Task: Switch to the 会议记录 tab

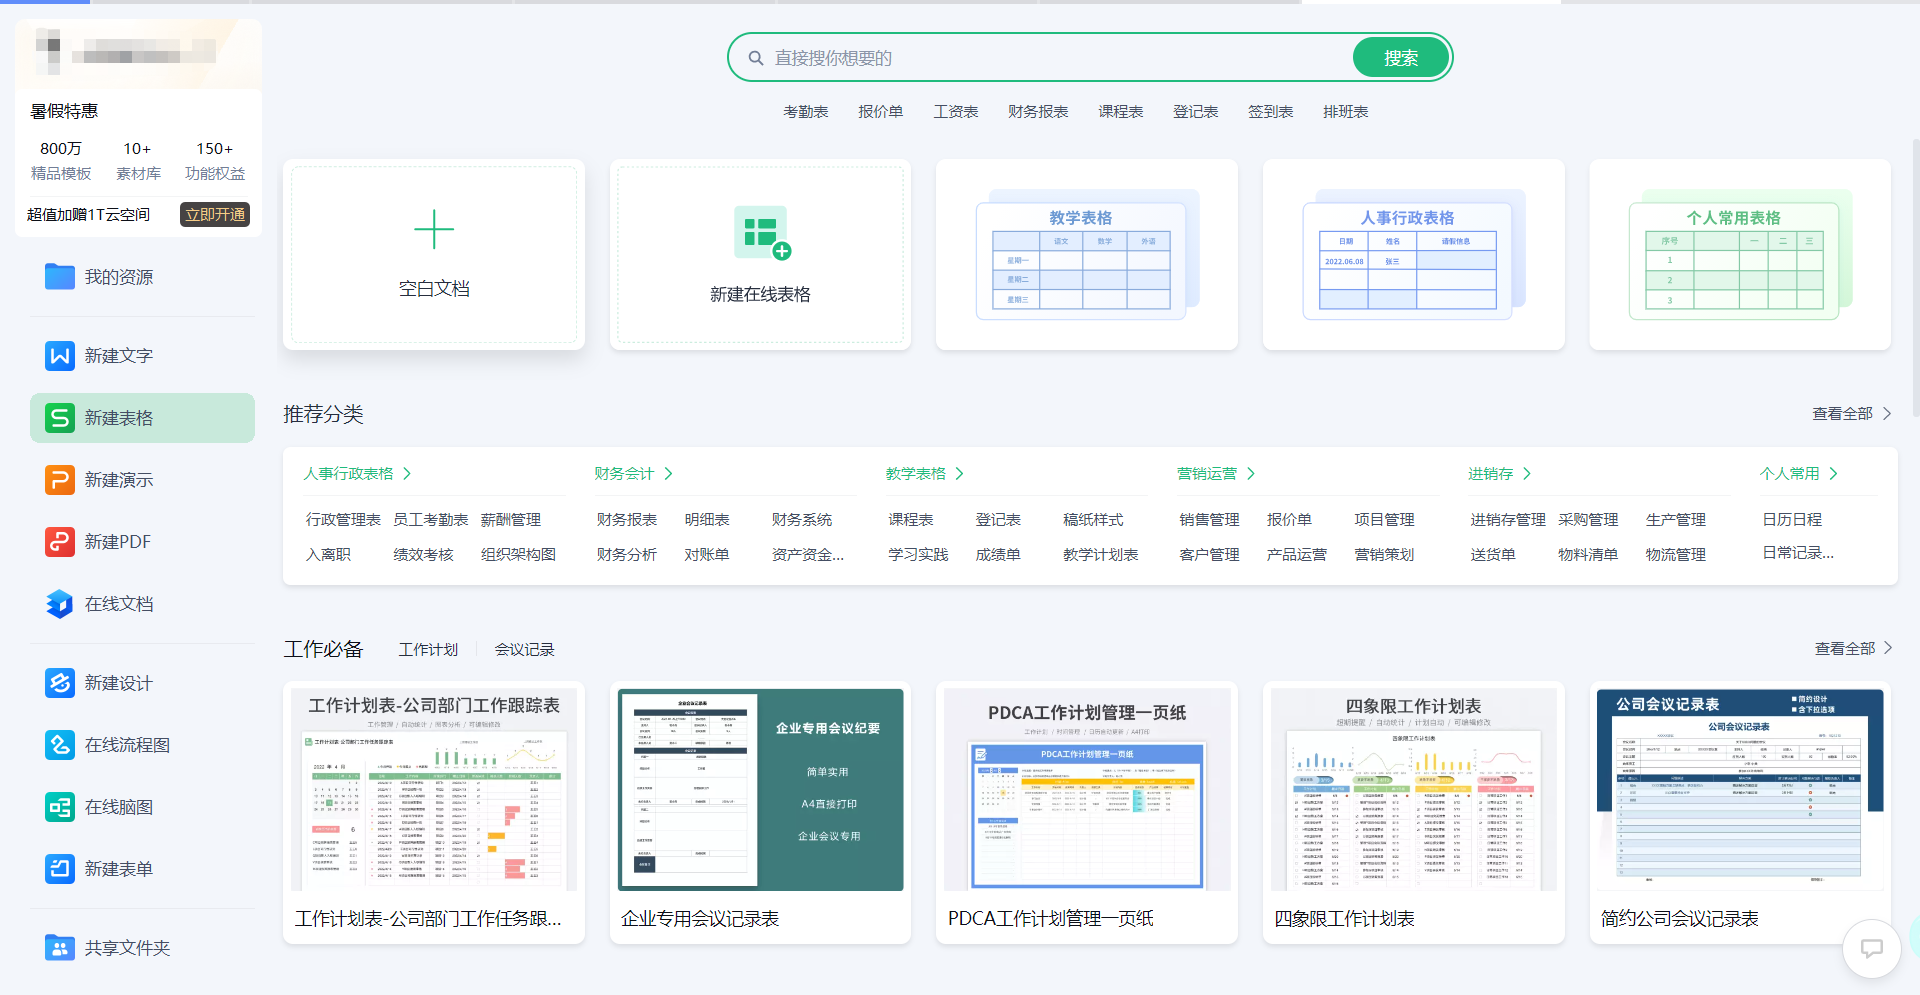Action: tap(523, 648)
